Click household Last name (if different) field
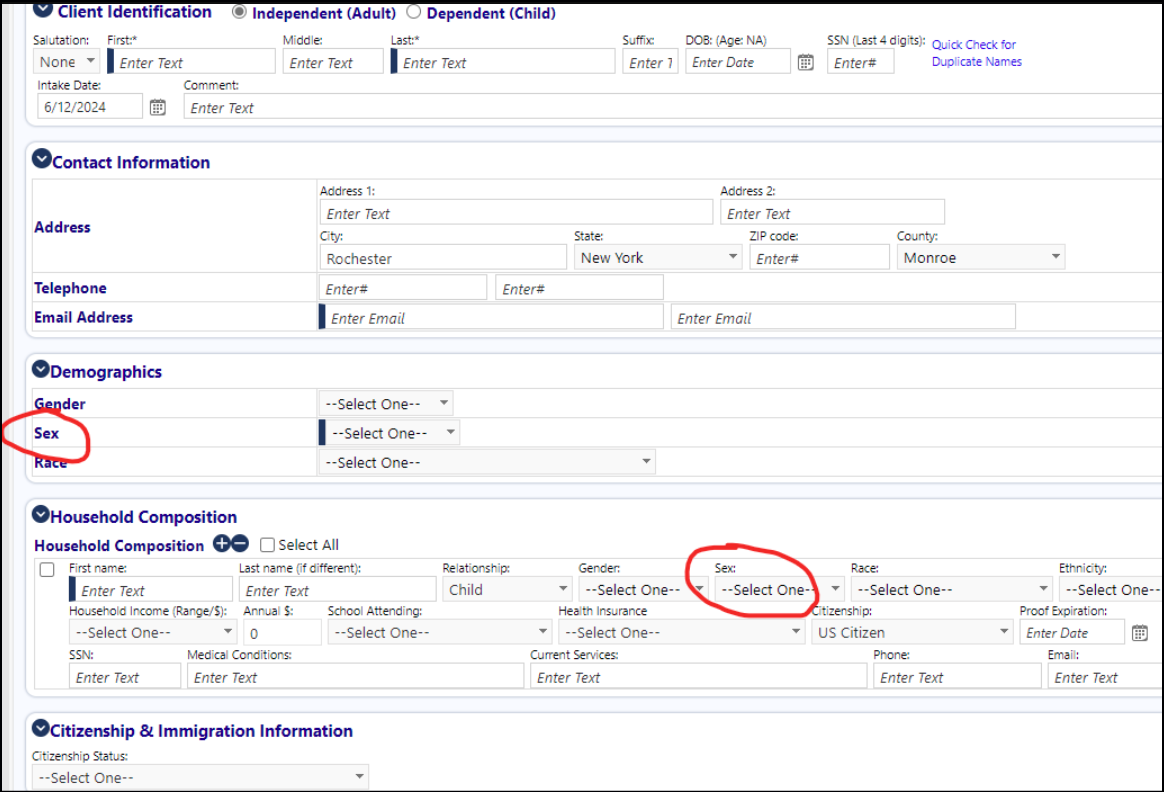The height and width of the screenshot is (792, 1164). [337, 589]
